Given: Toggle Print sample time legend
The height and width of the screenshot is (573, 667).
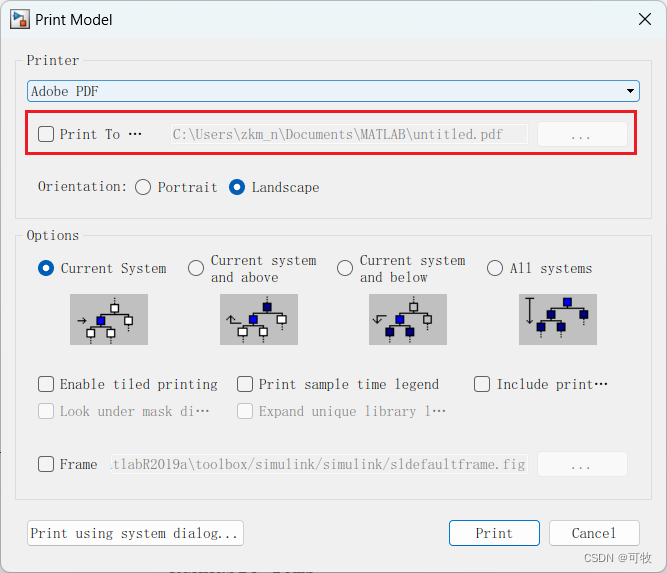Looking at the screenshot, I should 245,384.
